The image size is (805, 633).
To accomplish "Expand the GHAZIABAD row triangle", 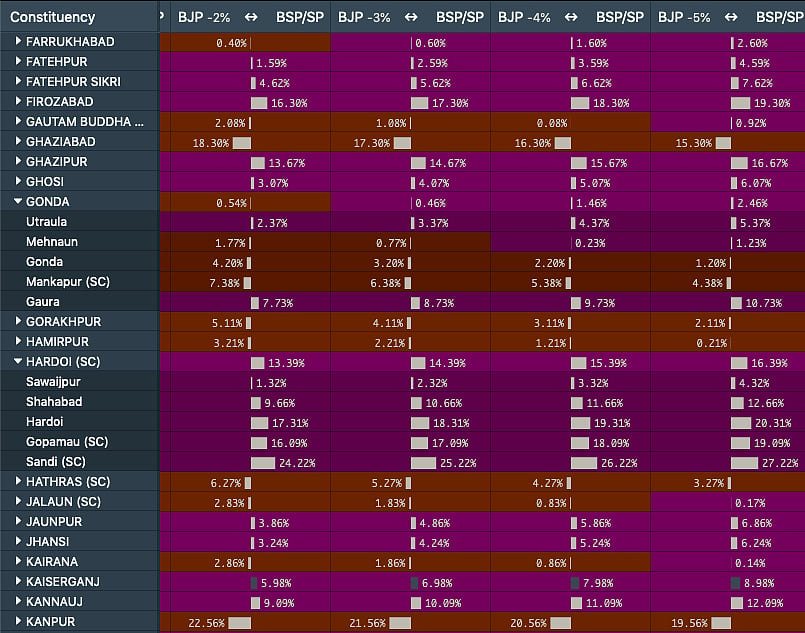I will (x=18, y=141).
